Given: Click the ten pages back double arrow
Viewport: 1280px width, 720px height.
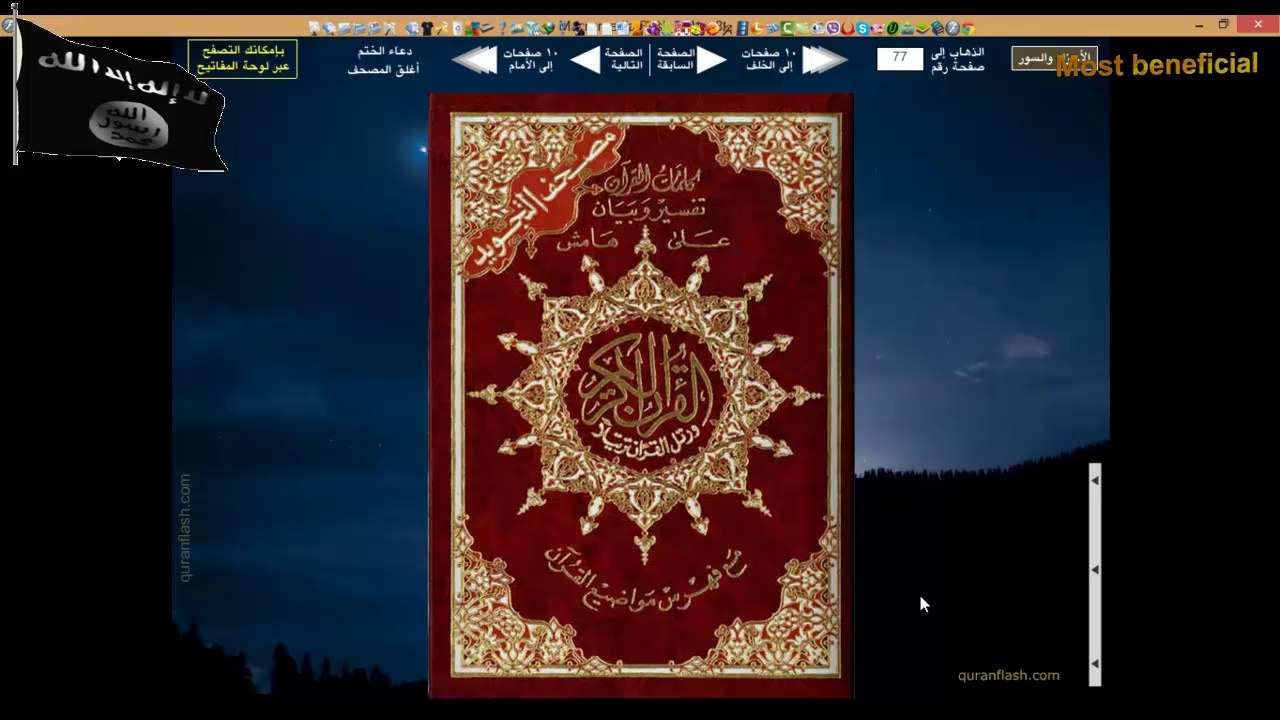Looking at the screenshot, I should click(x=825, y=60).
